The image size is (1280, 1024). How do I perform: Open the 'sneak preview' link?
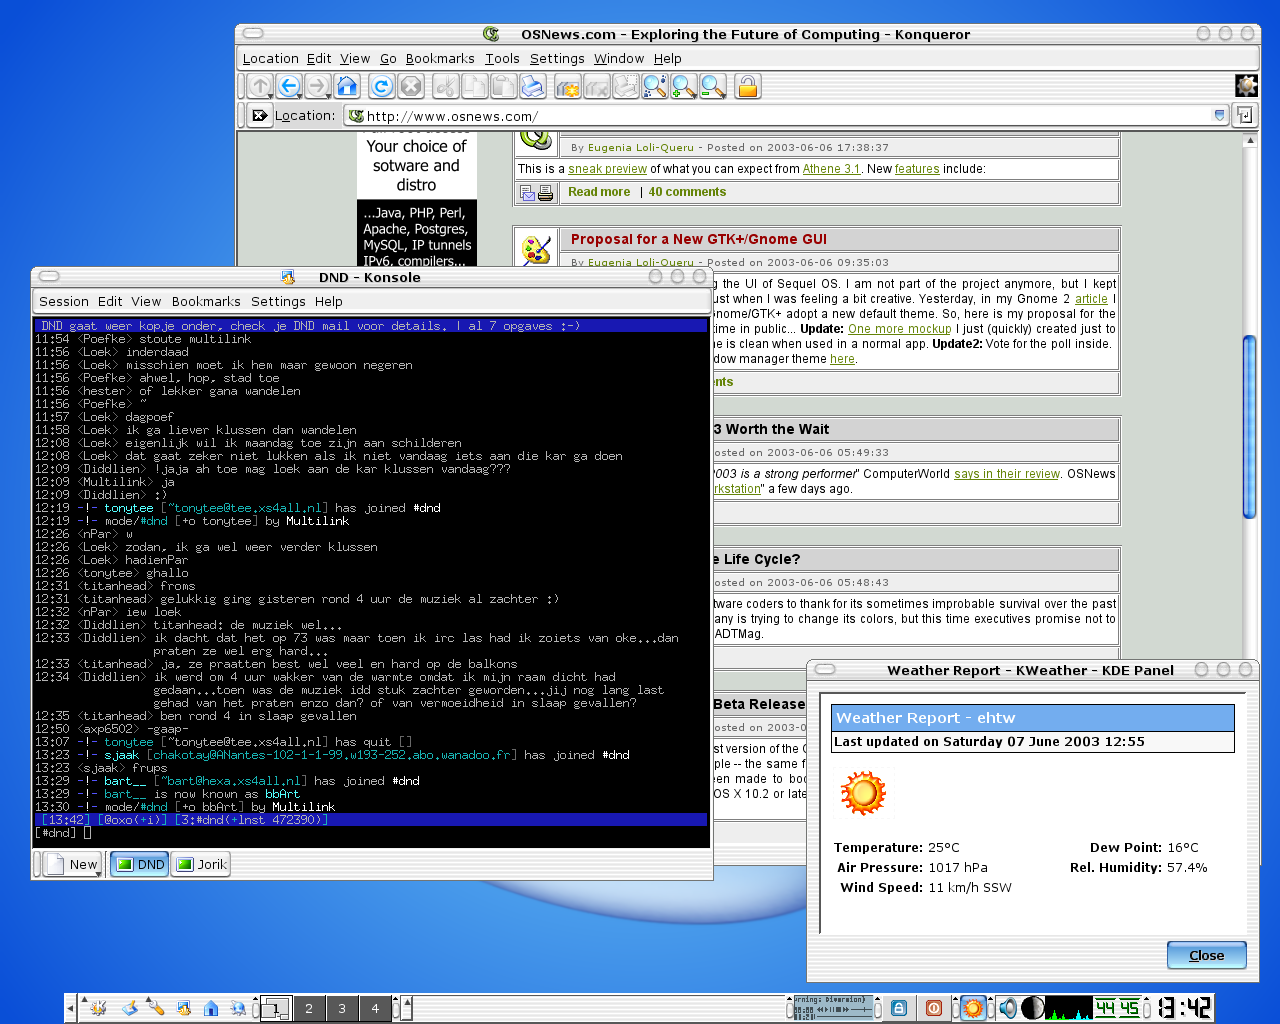click(607, 169)
